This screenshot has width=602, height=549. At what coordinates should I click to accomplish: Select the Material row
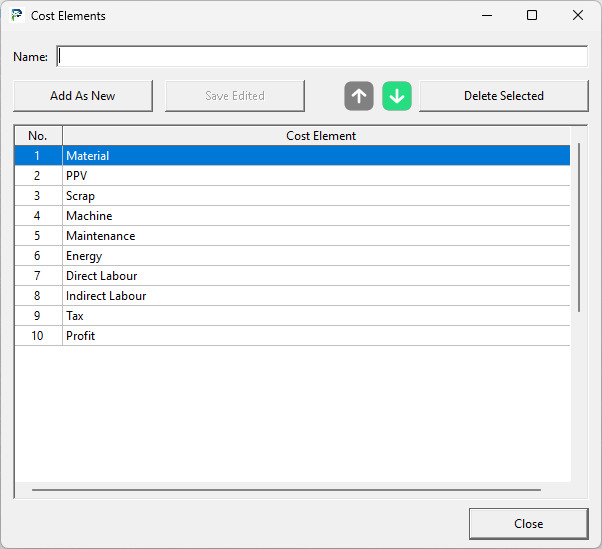click(x=292, y=155)
